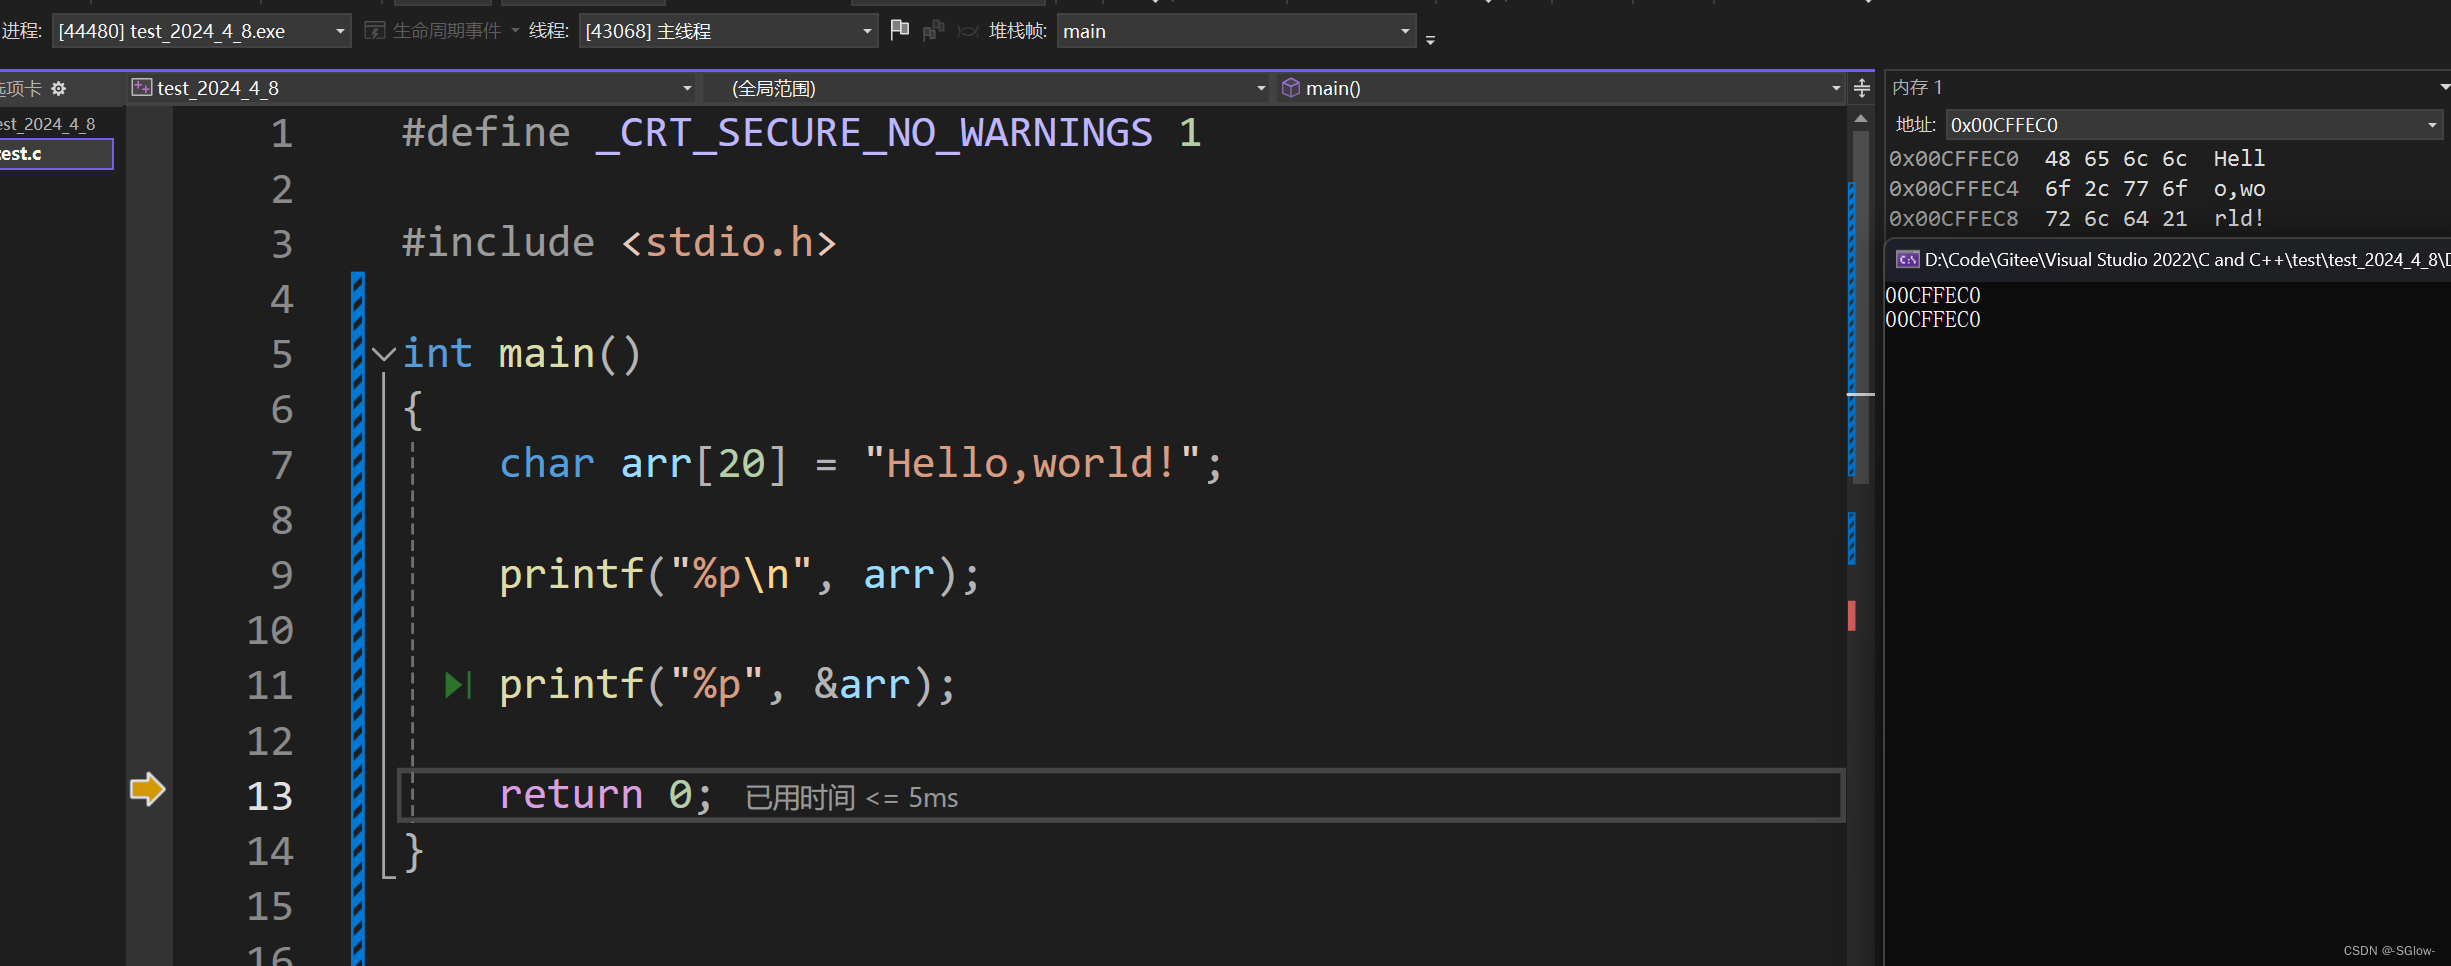This screenshot has height=966, width=2451.
Task: Click memory row address 0x00CFFEC4
Action: [x=1953, y=189]
